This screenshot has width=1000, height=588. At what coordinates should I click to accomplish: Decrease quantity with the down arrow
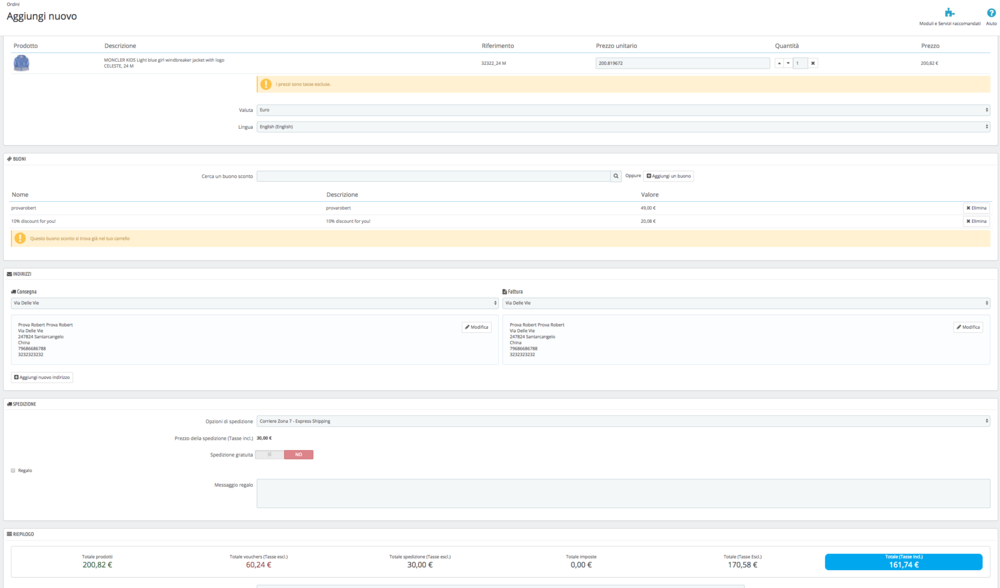tap(788, 63)
